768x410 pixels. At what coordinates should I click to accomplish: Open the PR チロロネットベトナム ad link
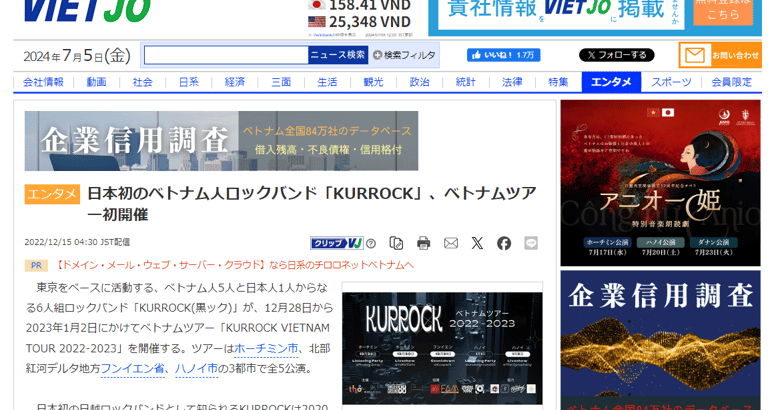click(x=234, y=265)
